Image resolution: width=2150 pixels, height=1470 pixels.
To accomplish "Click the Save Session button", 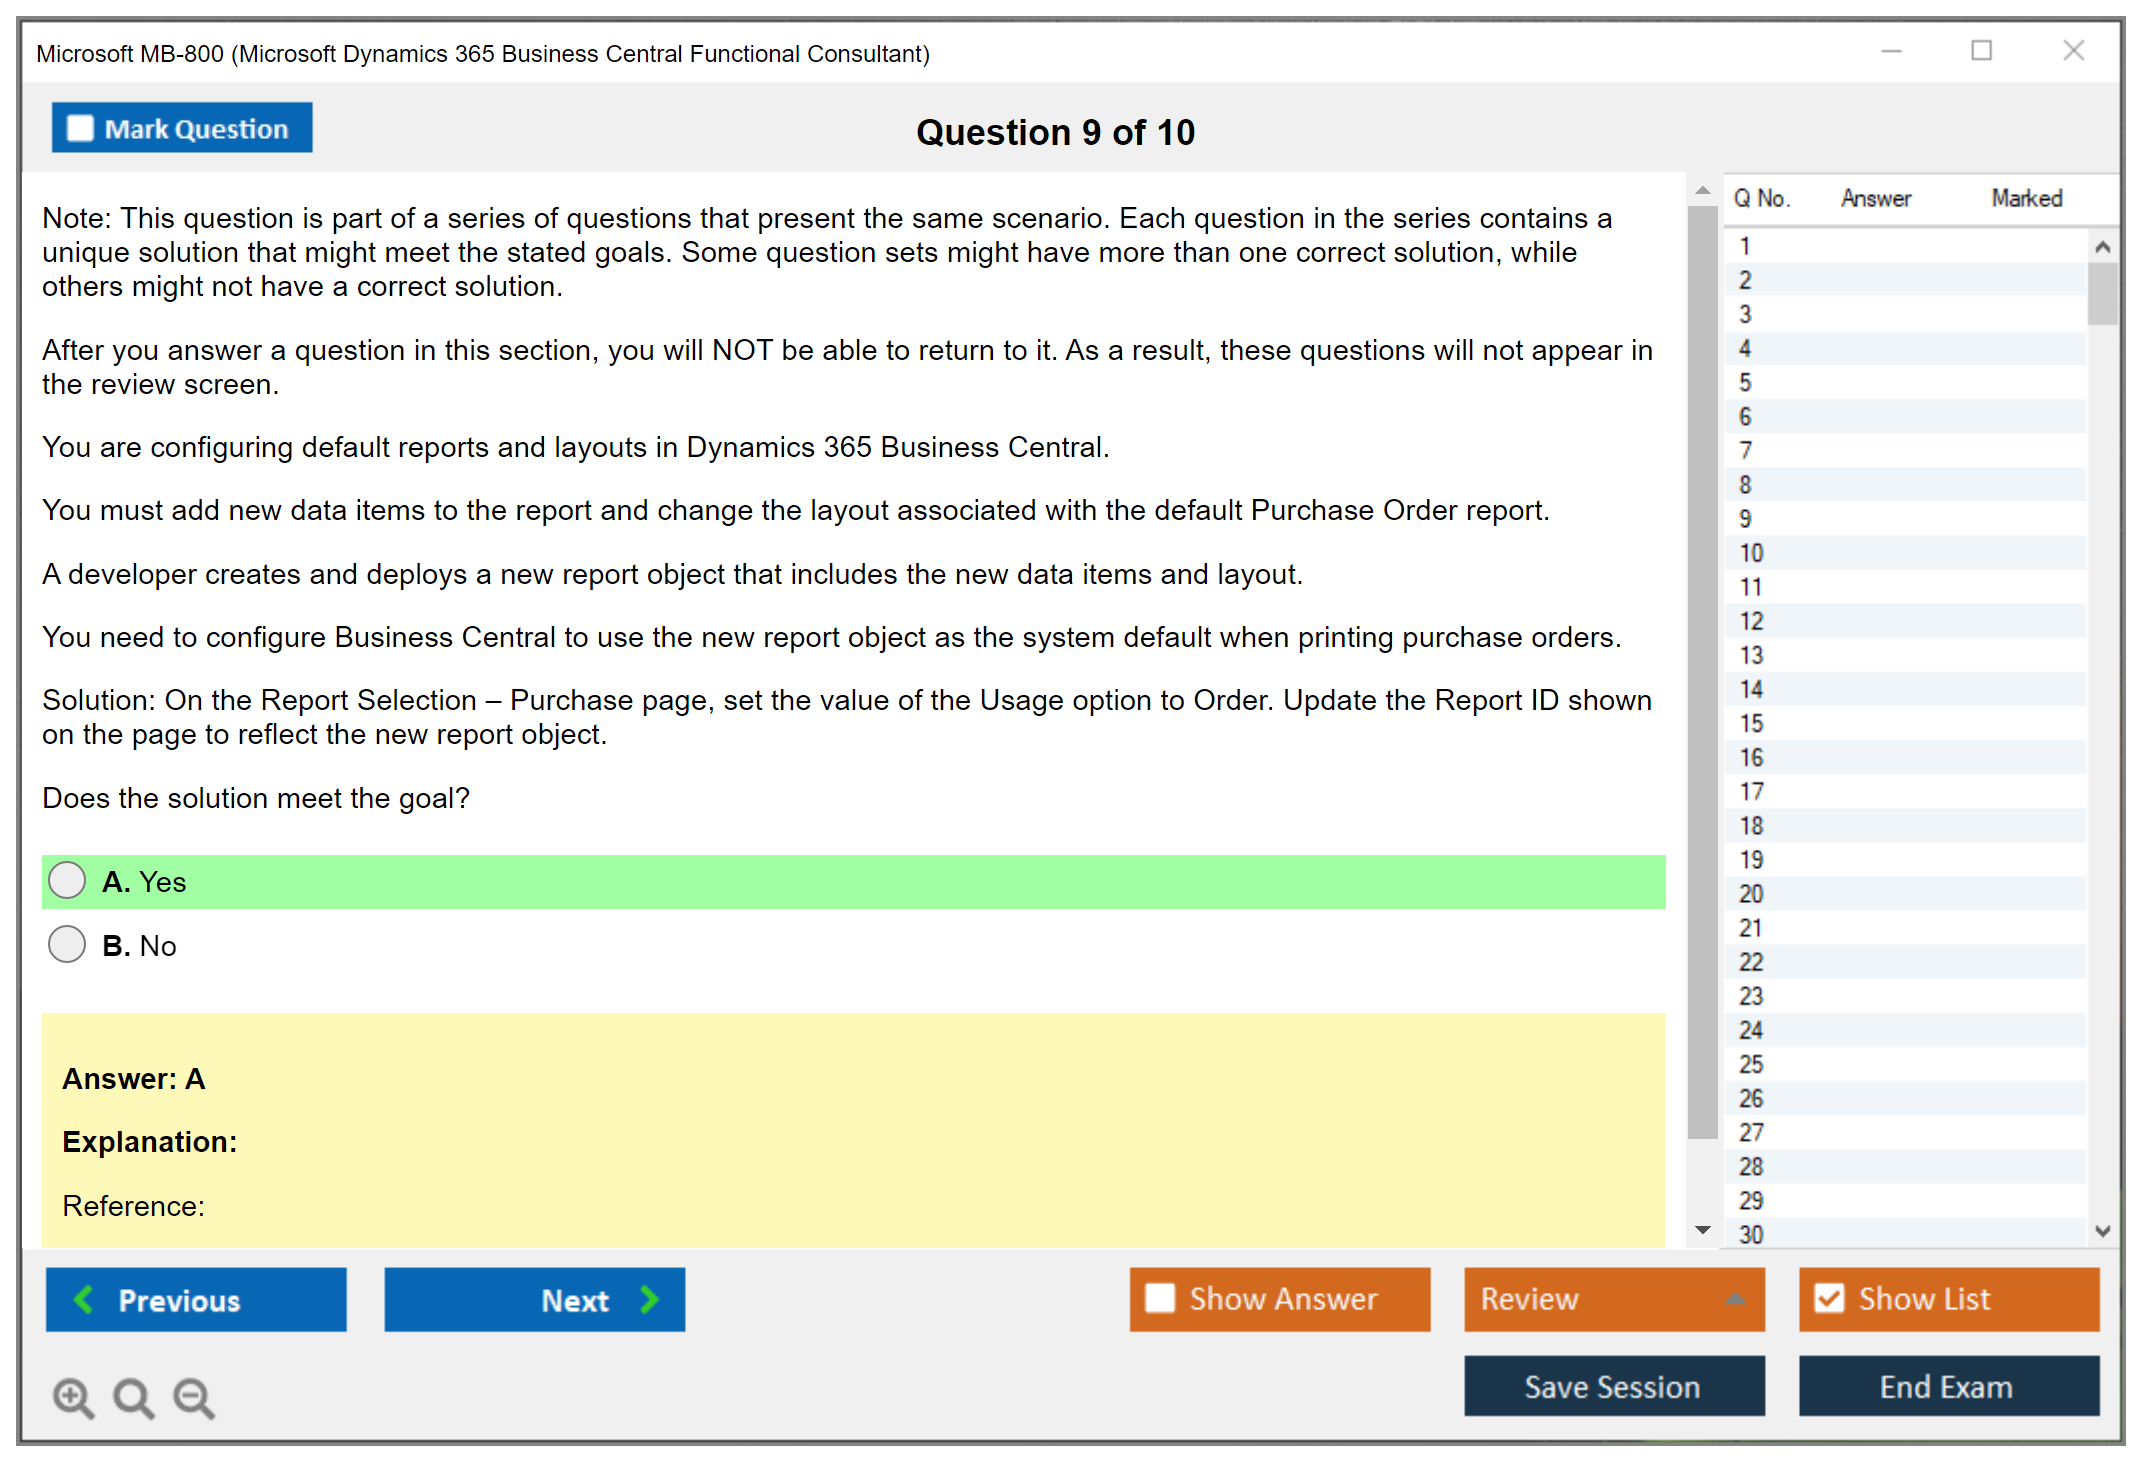I will click(x=1613, y=1386).
